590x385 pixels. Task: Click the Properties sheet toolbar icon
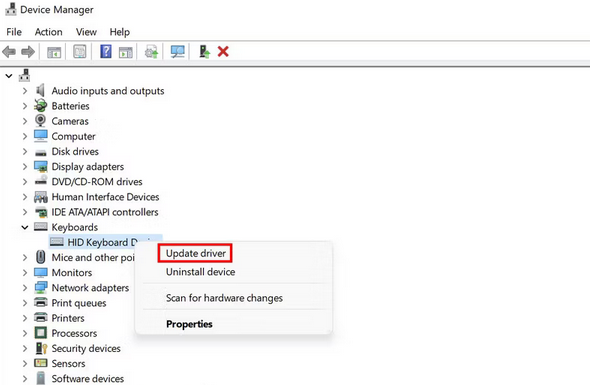[80, 52]
